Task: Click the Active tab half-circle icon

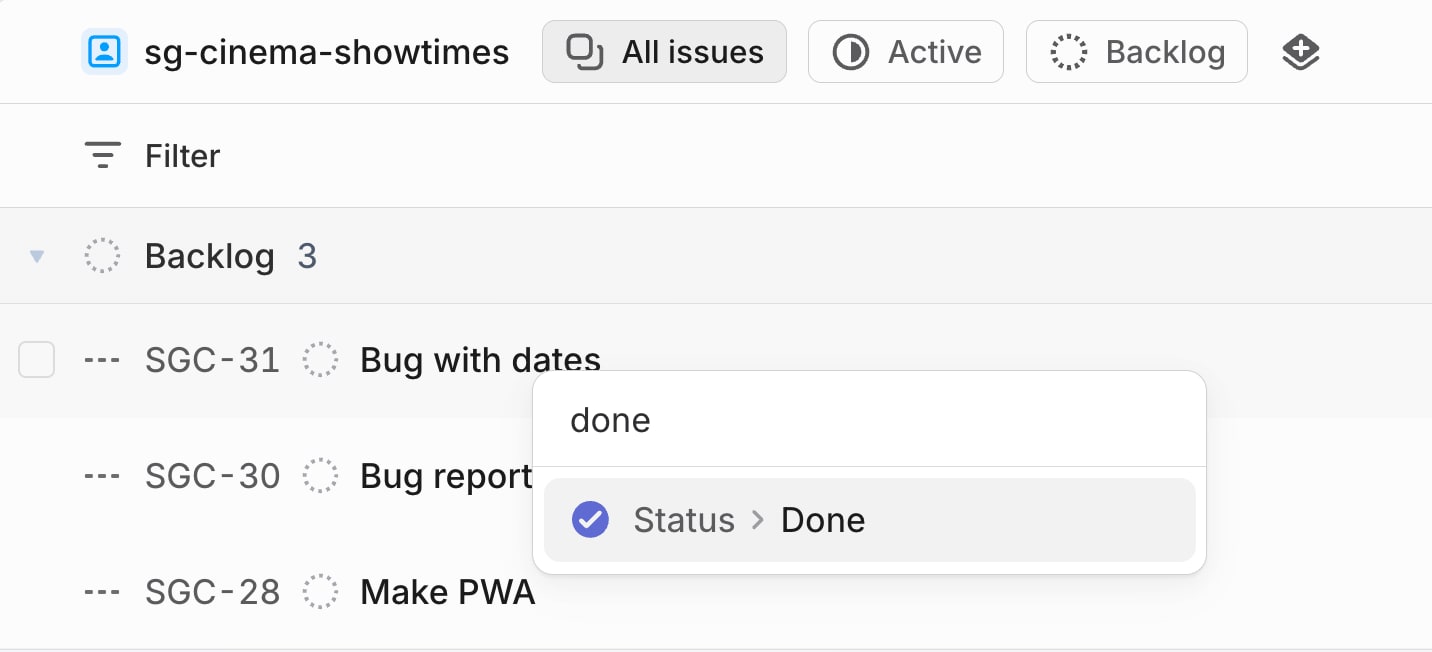Action: pyautogui.click(x=851, y=51)
